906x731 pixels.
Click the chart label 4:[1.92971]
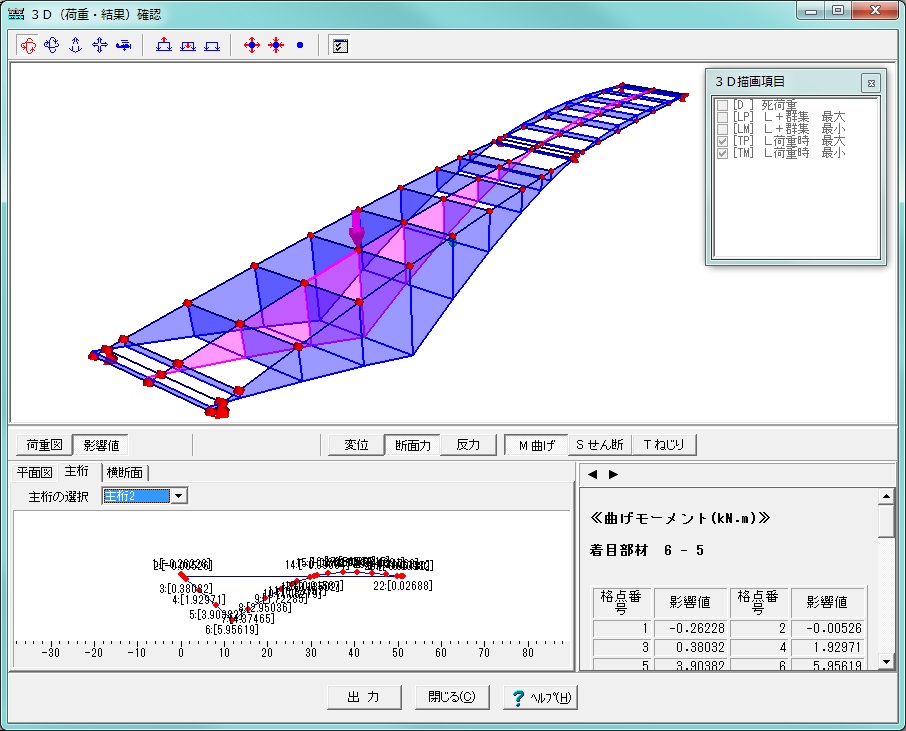199,600
